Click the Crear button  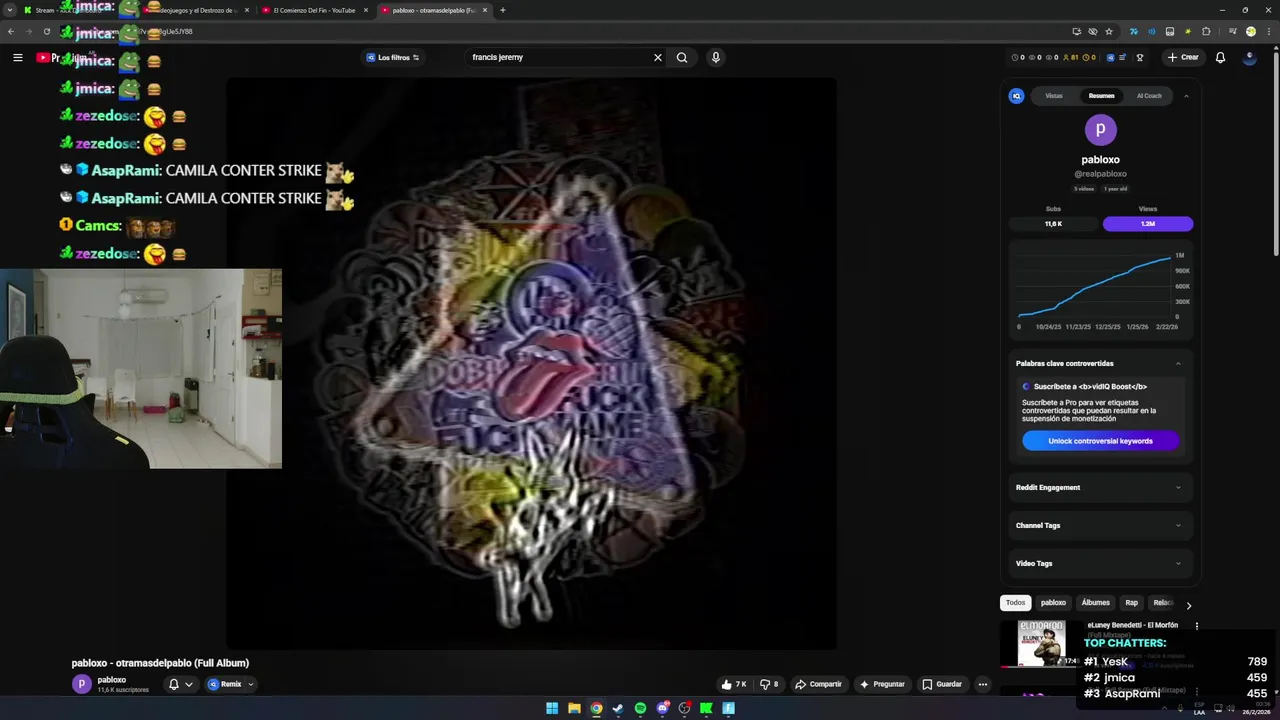[x=1182, y=57]
